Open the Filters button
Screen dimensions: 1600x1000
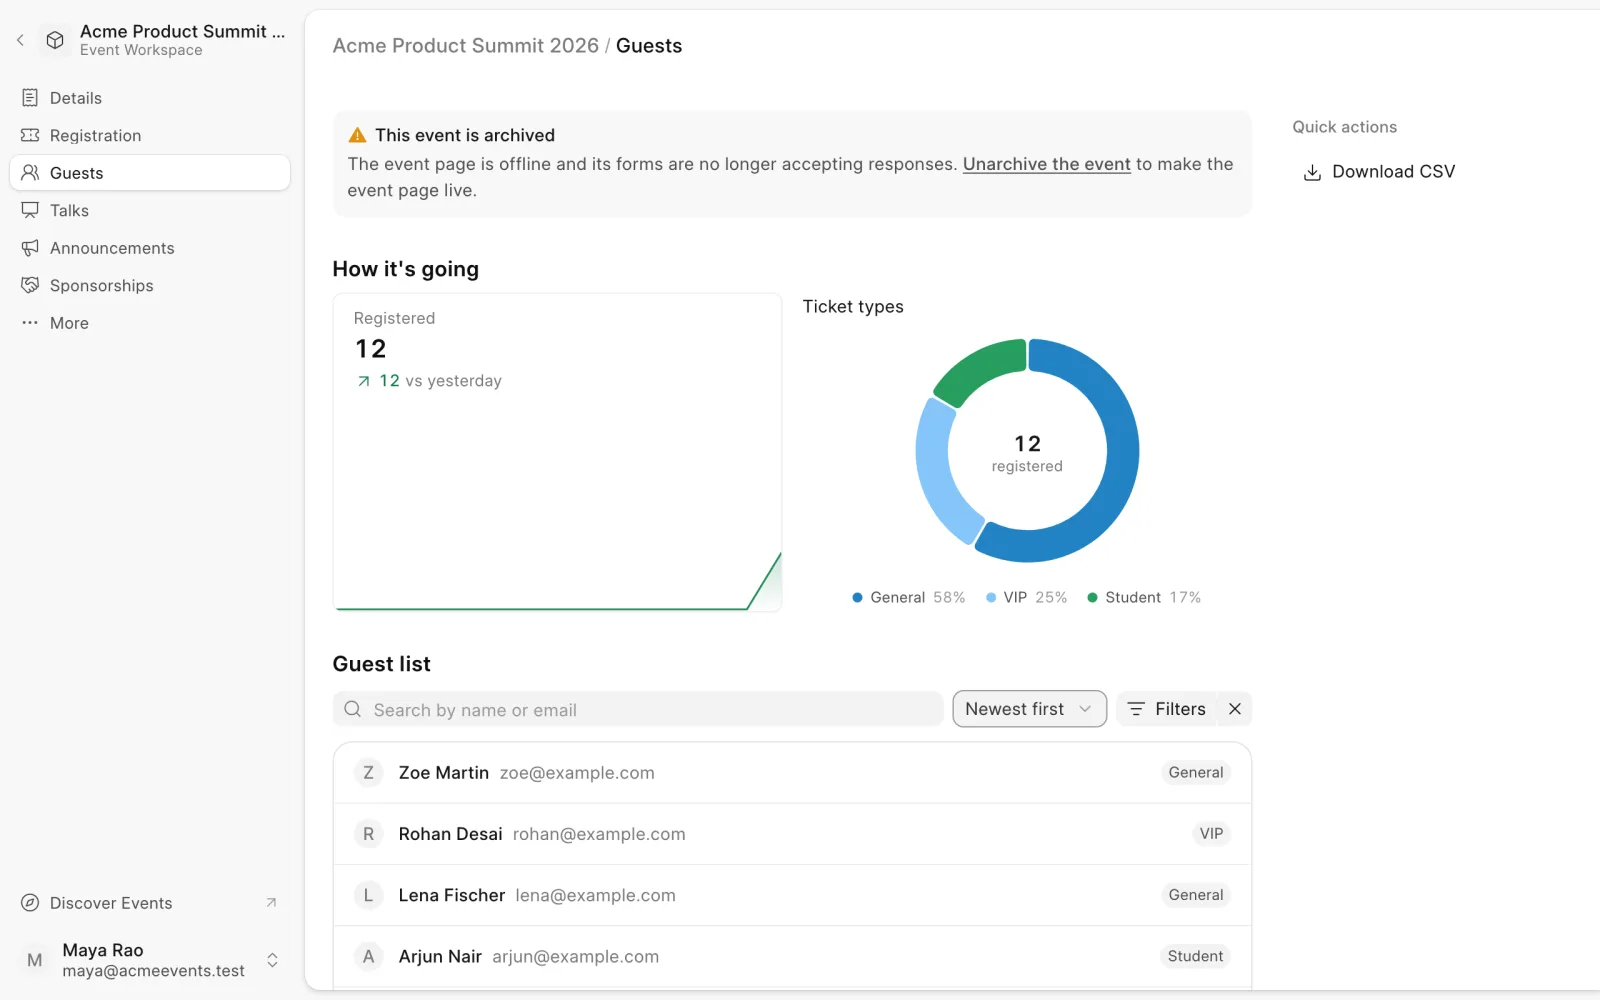[x=1166, y=709]
